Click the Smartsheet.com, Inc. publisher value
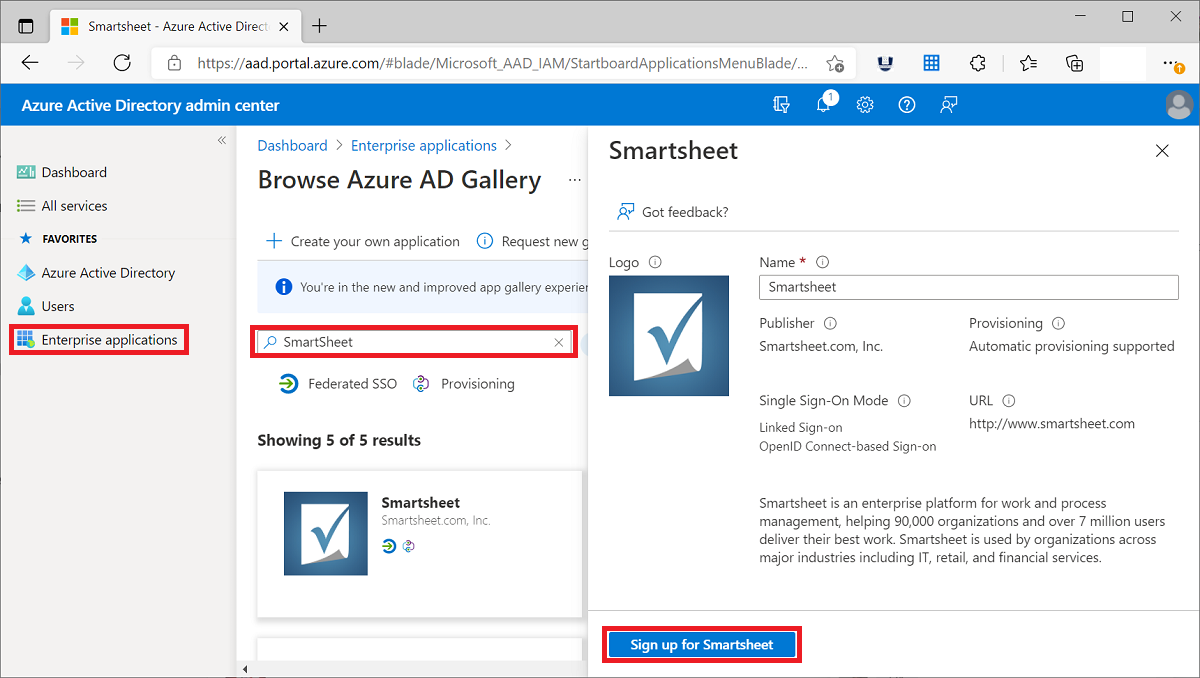1200x678 pixels. click(821, 346)
